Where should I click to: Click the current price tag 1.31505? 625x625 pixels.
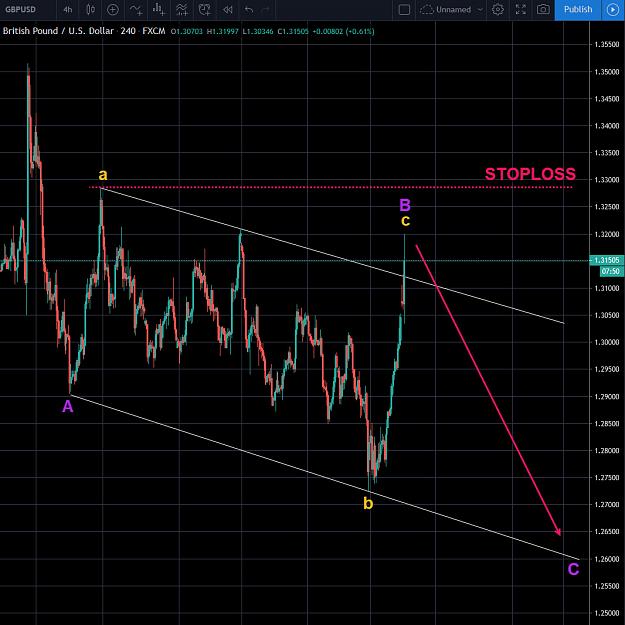click(606, 260)
